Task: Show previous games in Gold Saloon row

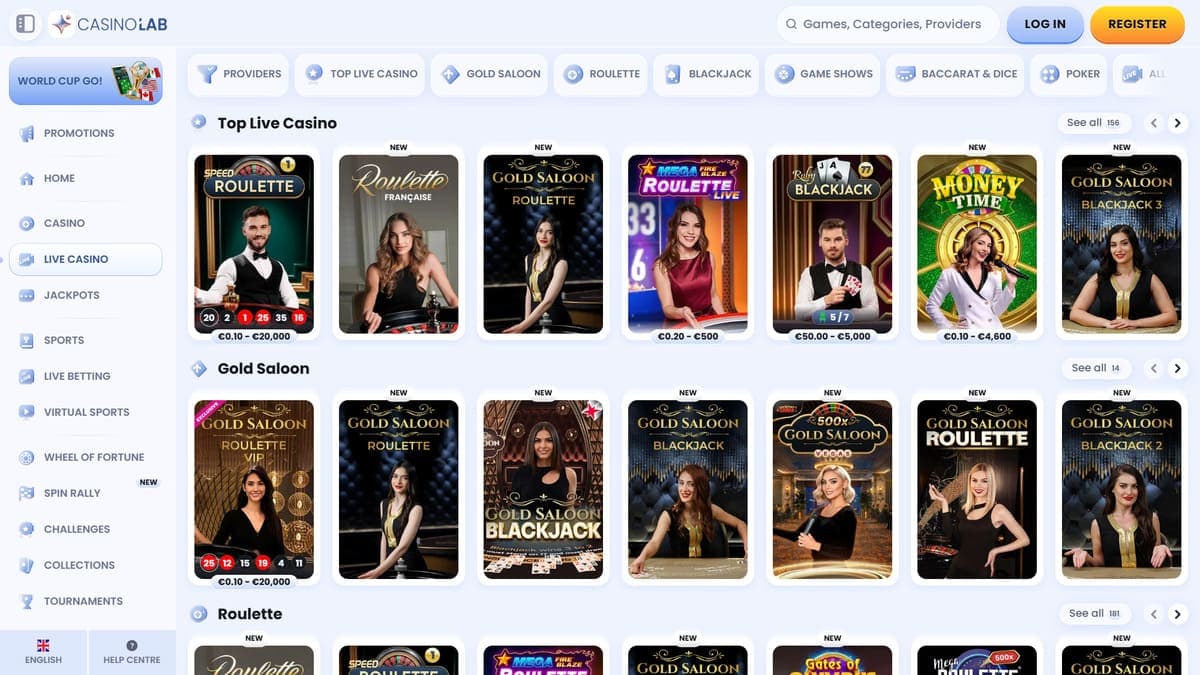Action: [x=1153, y=368]
